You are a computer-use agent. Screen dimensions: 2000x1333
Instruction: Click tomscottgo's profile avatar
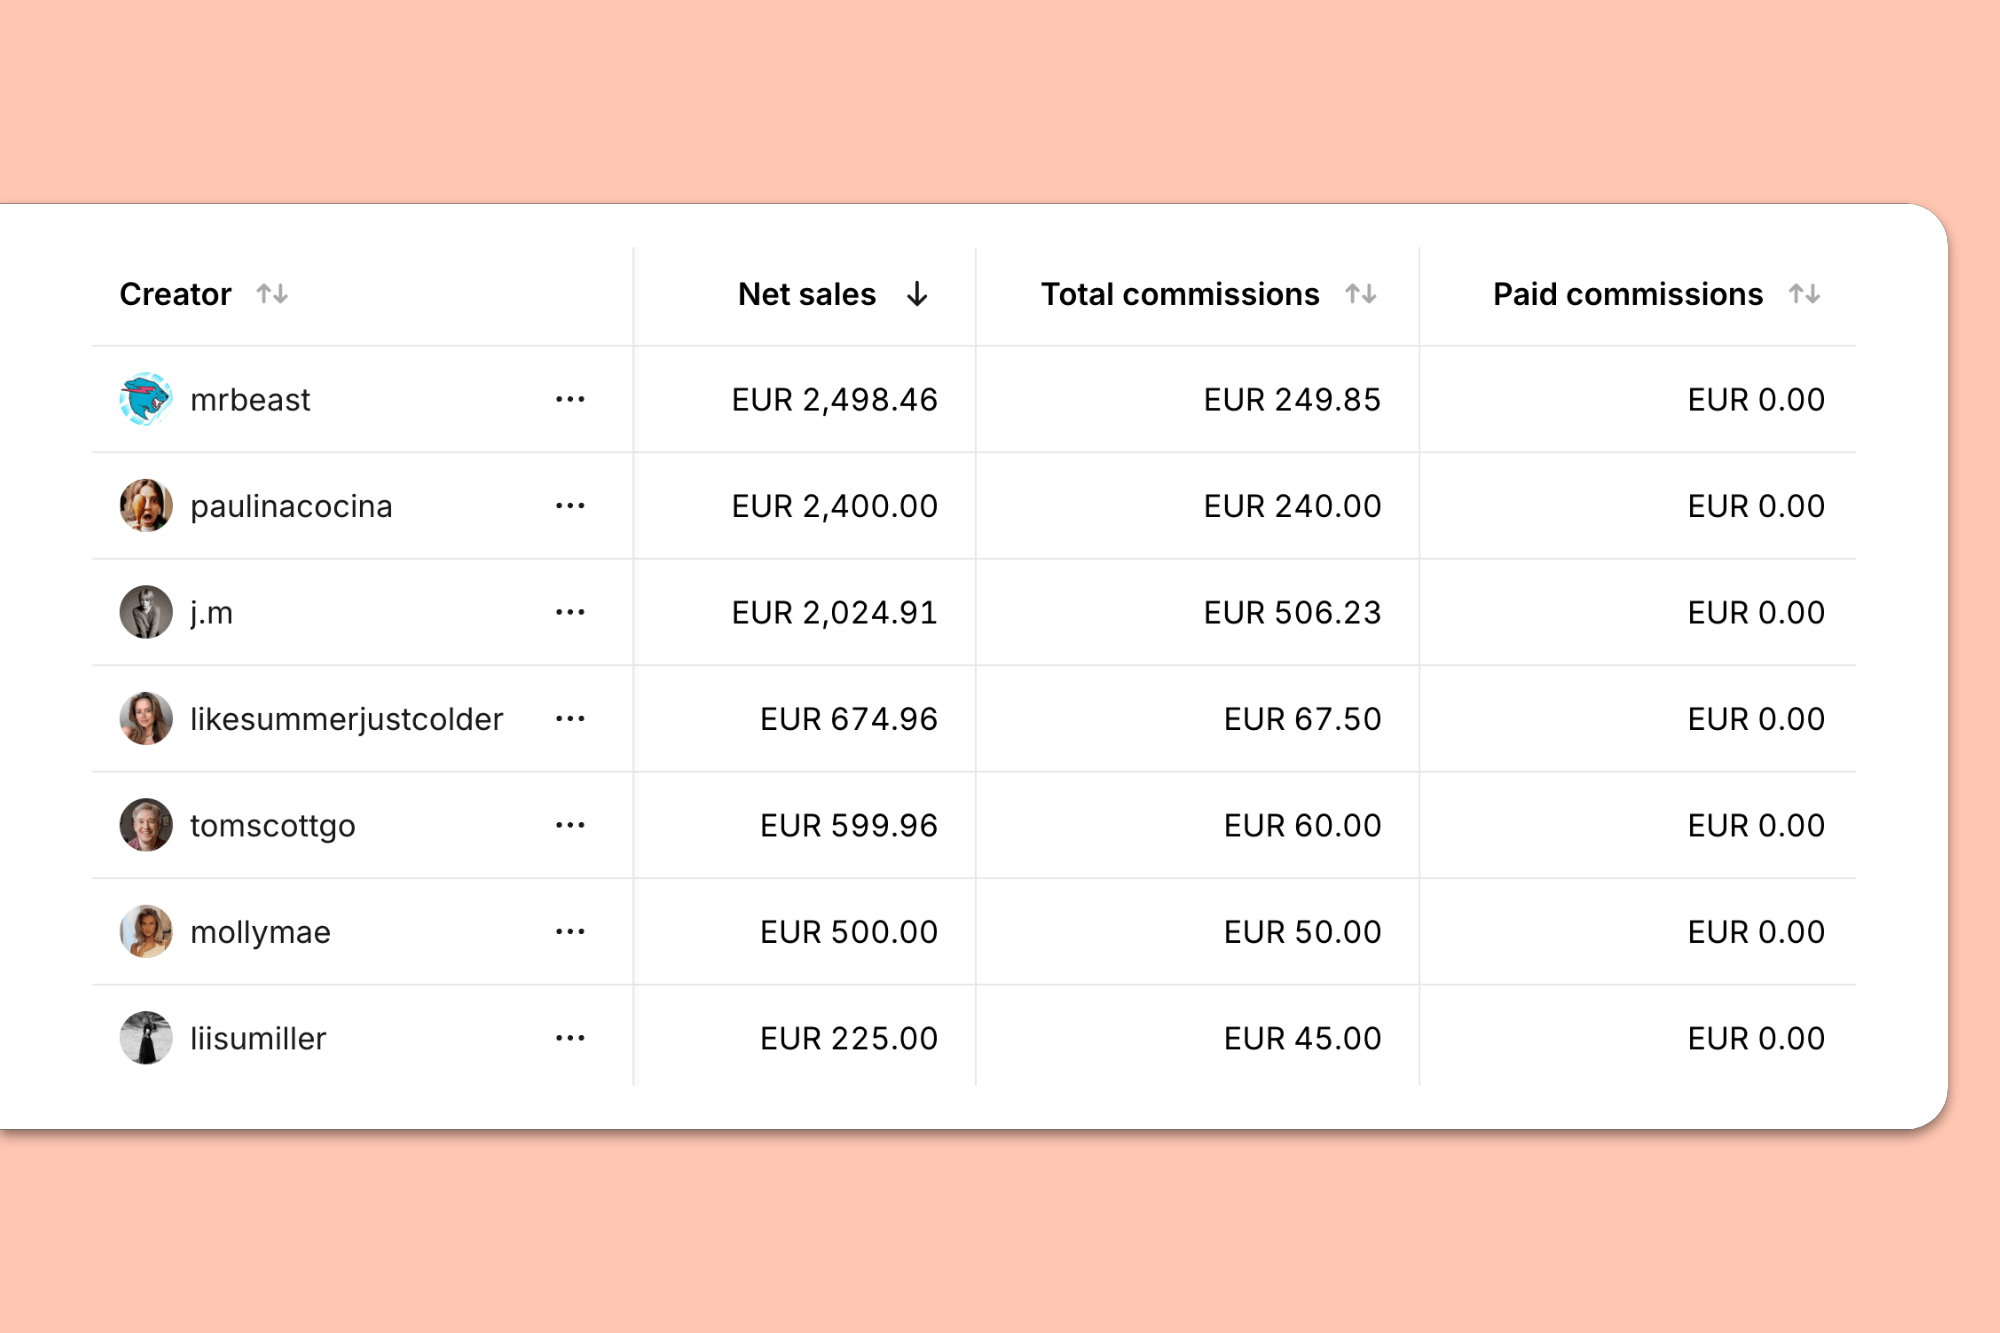146,825
